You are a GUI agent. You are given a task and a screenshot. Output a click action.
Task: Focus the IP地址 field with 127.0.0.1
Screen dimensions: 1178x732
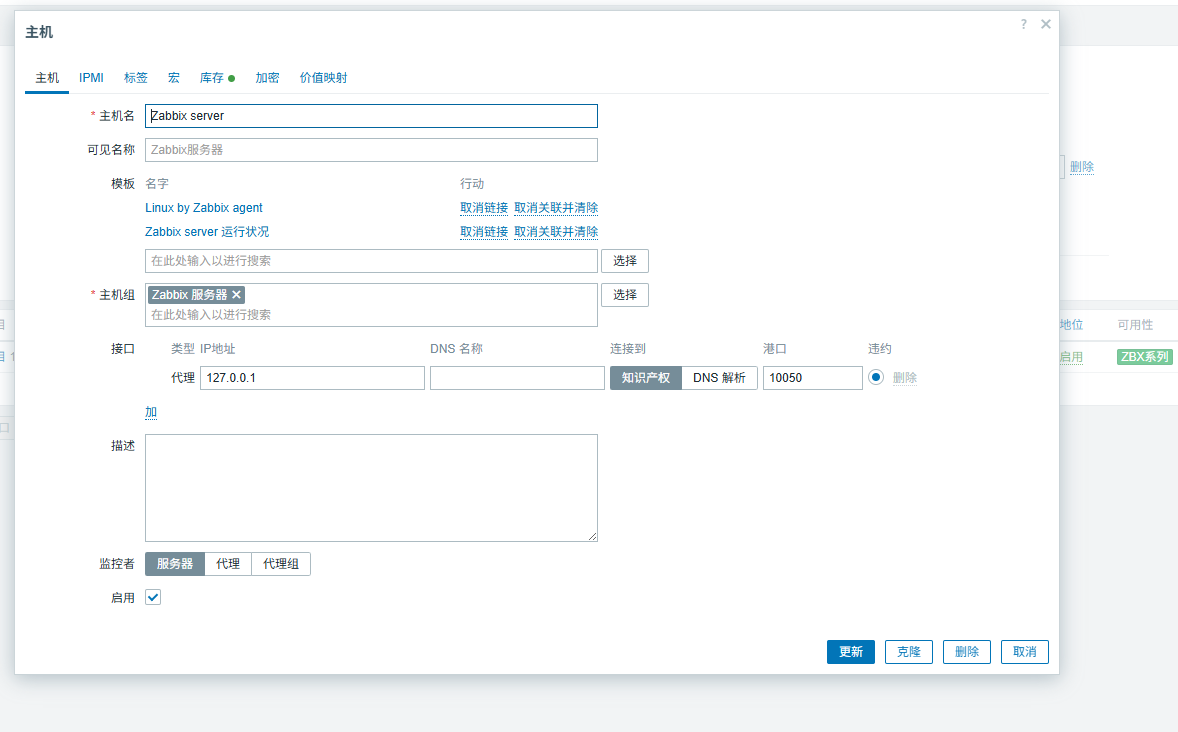(313, 377)
